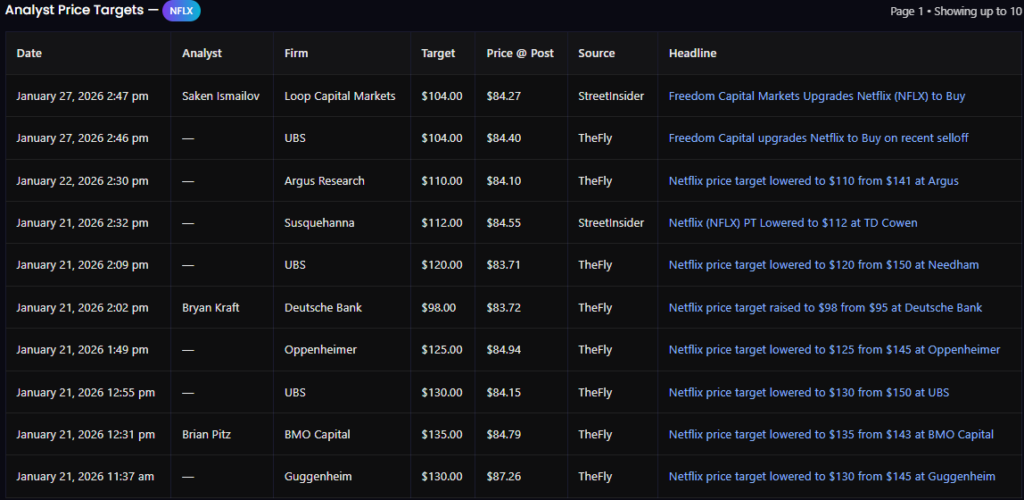Viewport: 1024px width, 500px height.
Task: Click the Analyst column header
Action: pyautogui.click(x=202, y=53)
